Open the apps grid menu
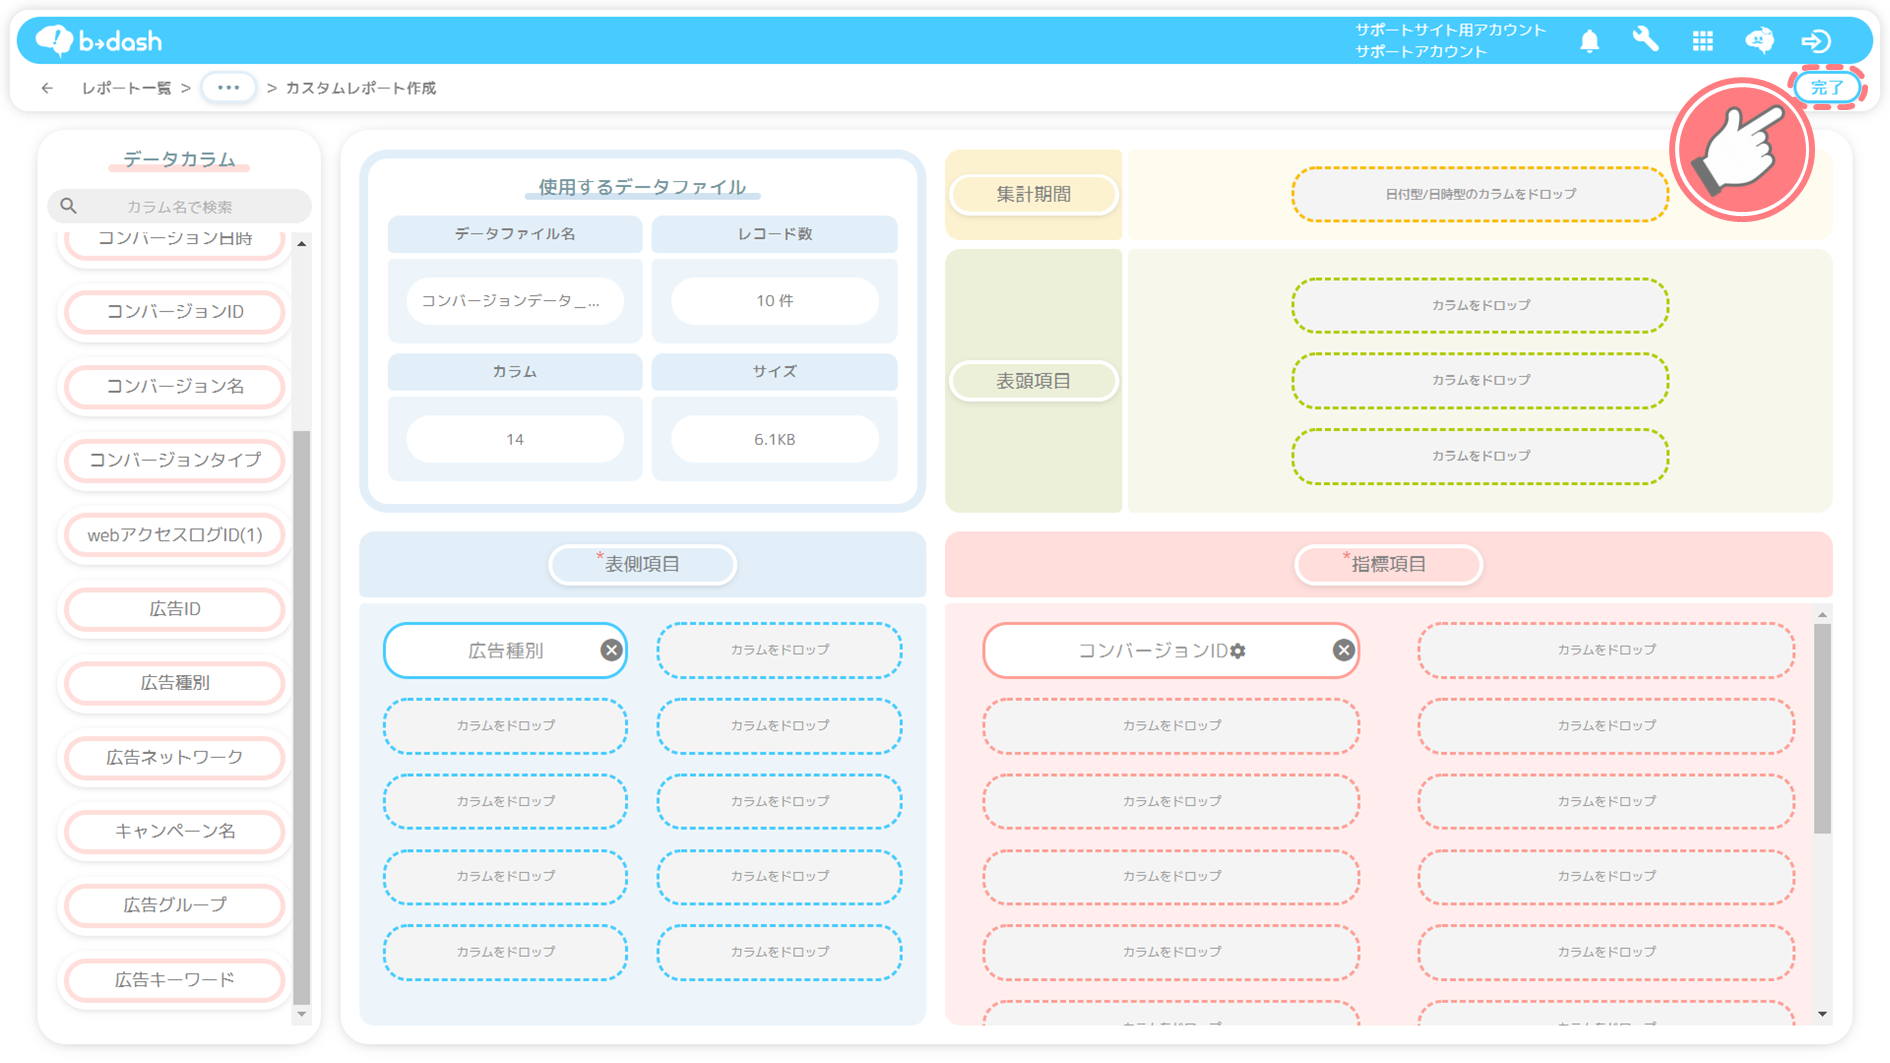 tap(1702, 41)
